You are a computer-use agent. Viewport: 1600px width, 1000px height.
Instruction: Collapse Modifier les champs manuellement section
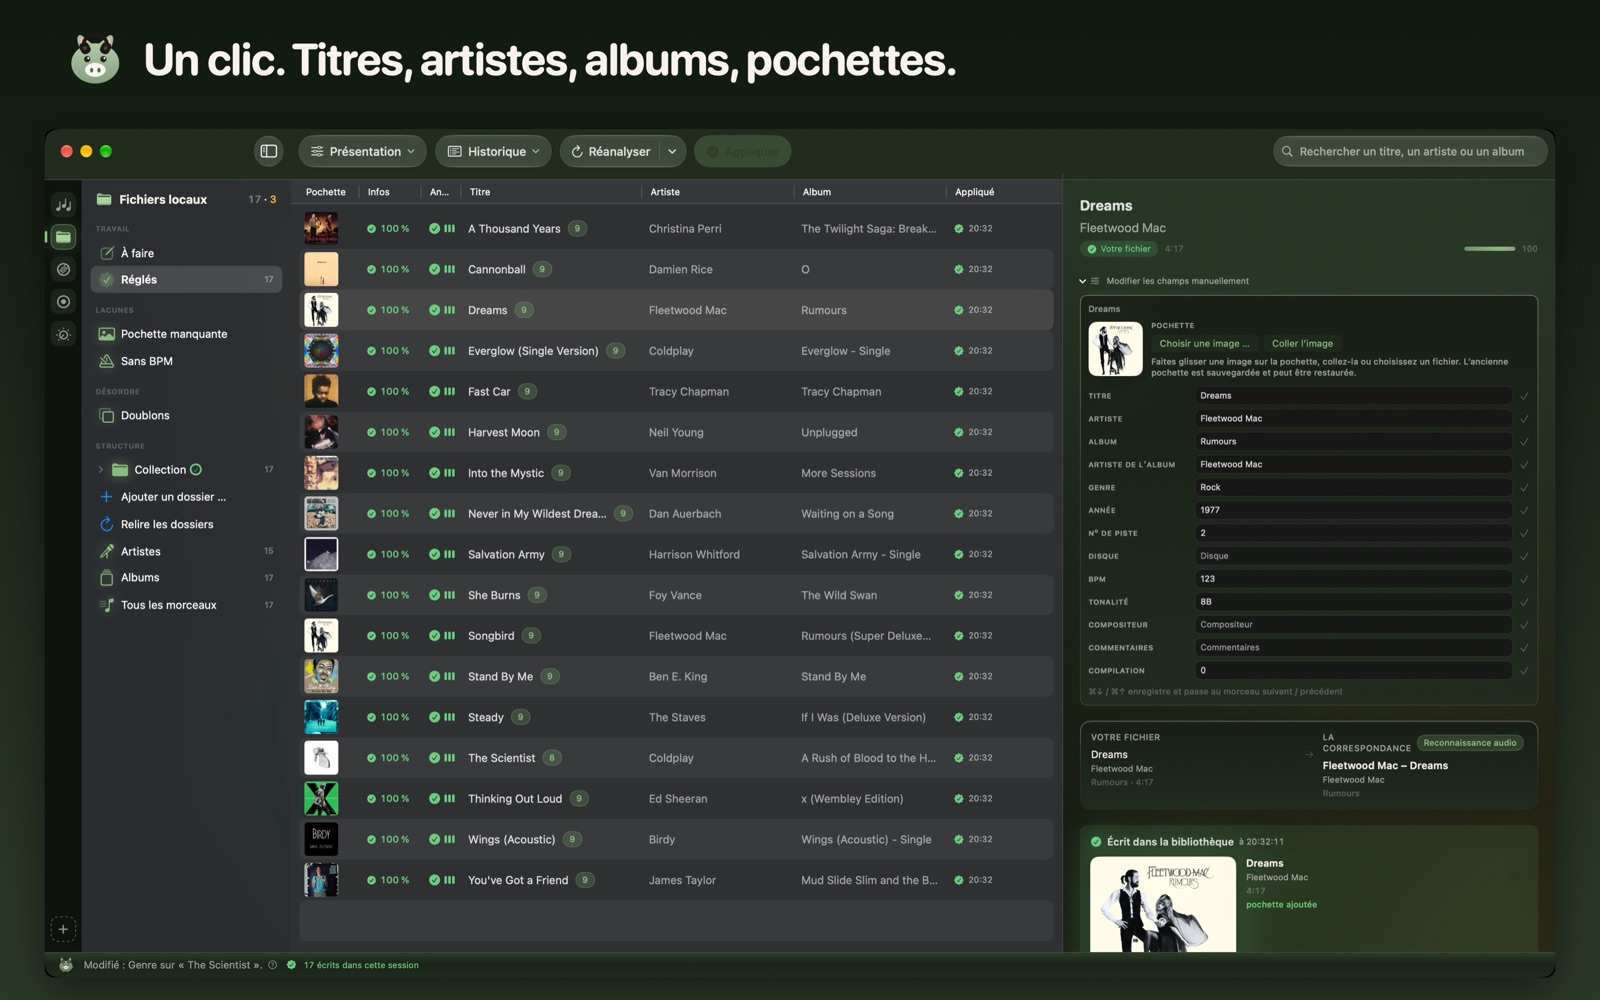tap(1082, 281)
